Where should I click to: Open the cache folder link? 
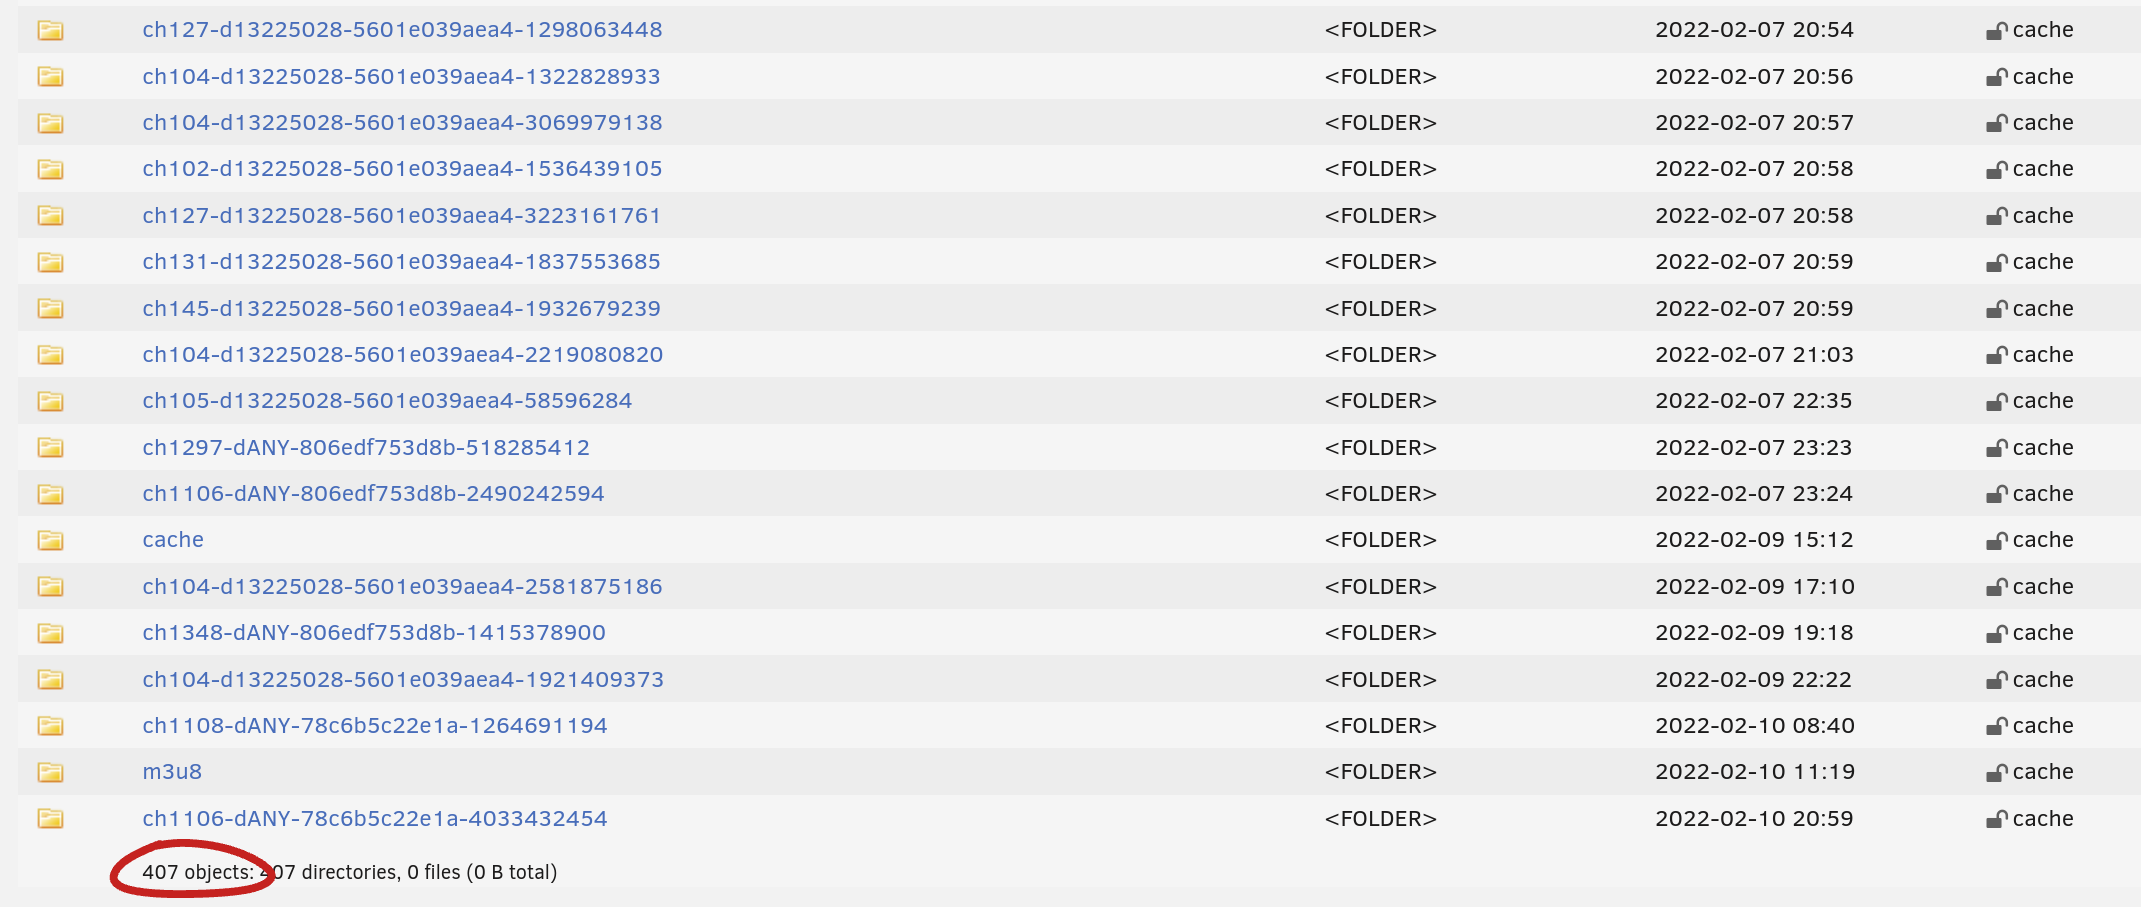tap(173, 540)
